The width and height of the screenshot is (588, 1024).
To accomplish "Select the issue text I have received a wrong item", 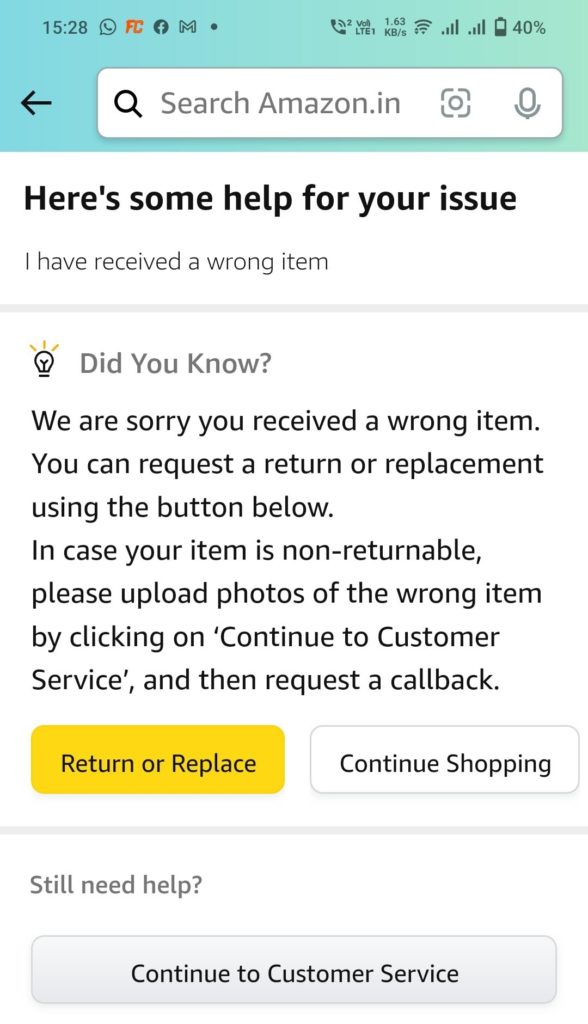I will click(x=175, y=262).
